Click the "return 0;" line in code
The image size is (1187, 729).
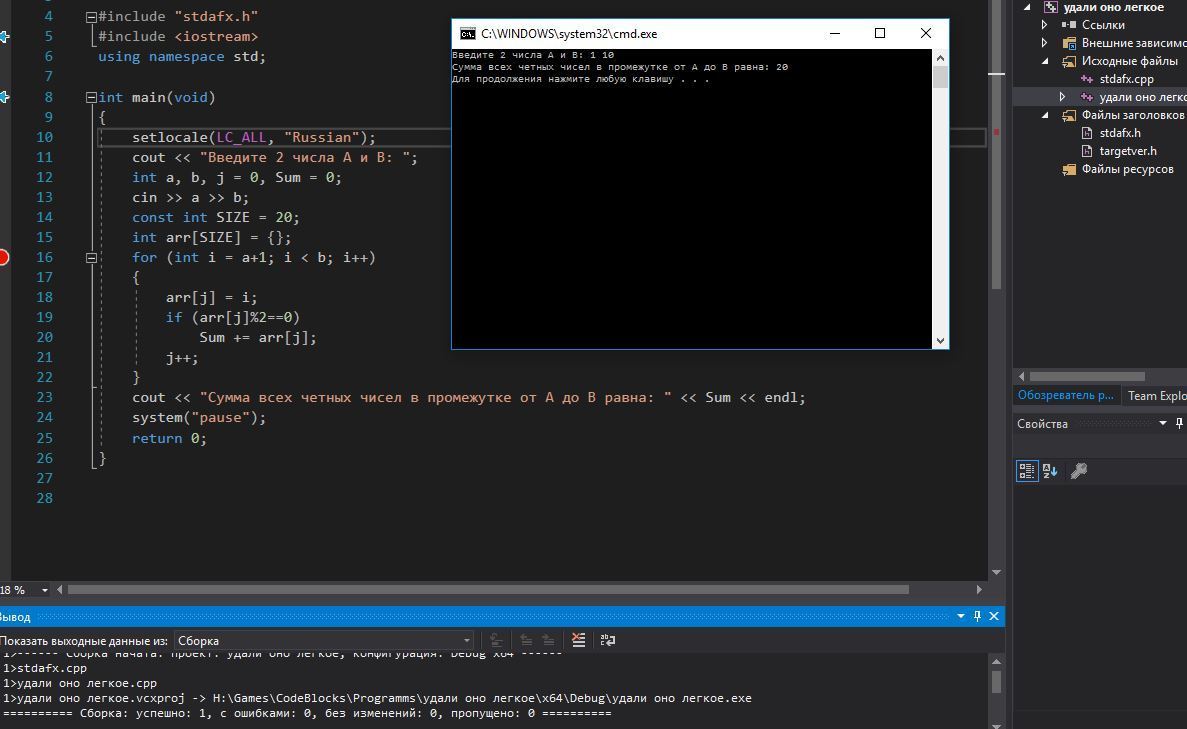tap(169, 438)
